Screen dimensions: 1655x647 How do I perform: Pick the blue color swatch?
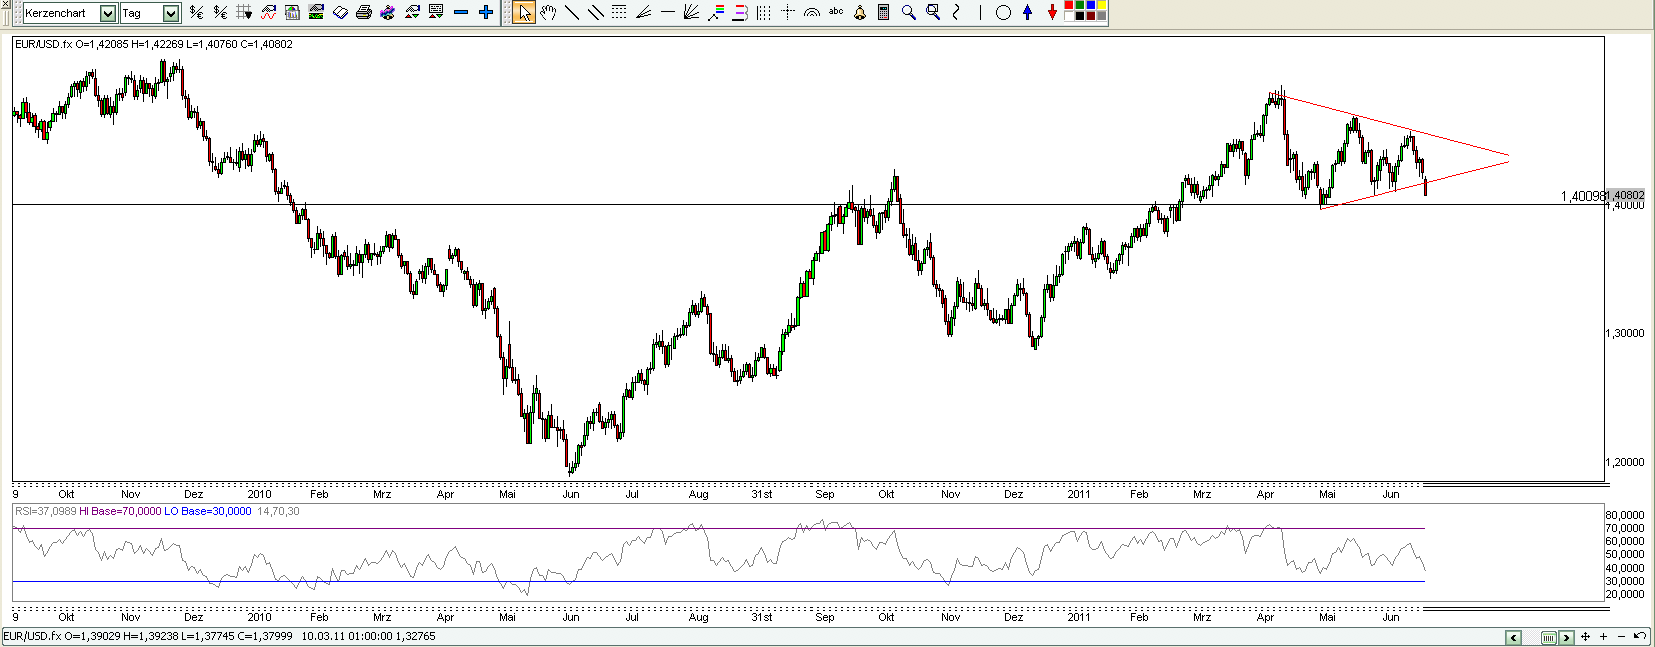click(x=1091, y=6)
